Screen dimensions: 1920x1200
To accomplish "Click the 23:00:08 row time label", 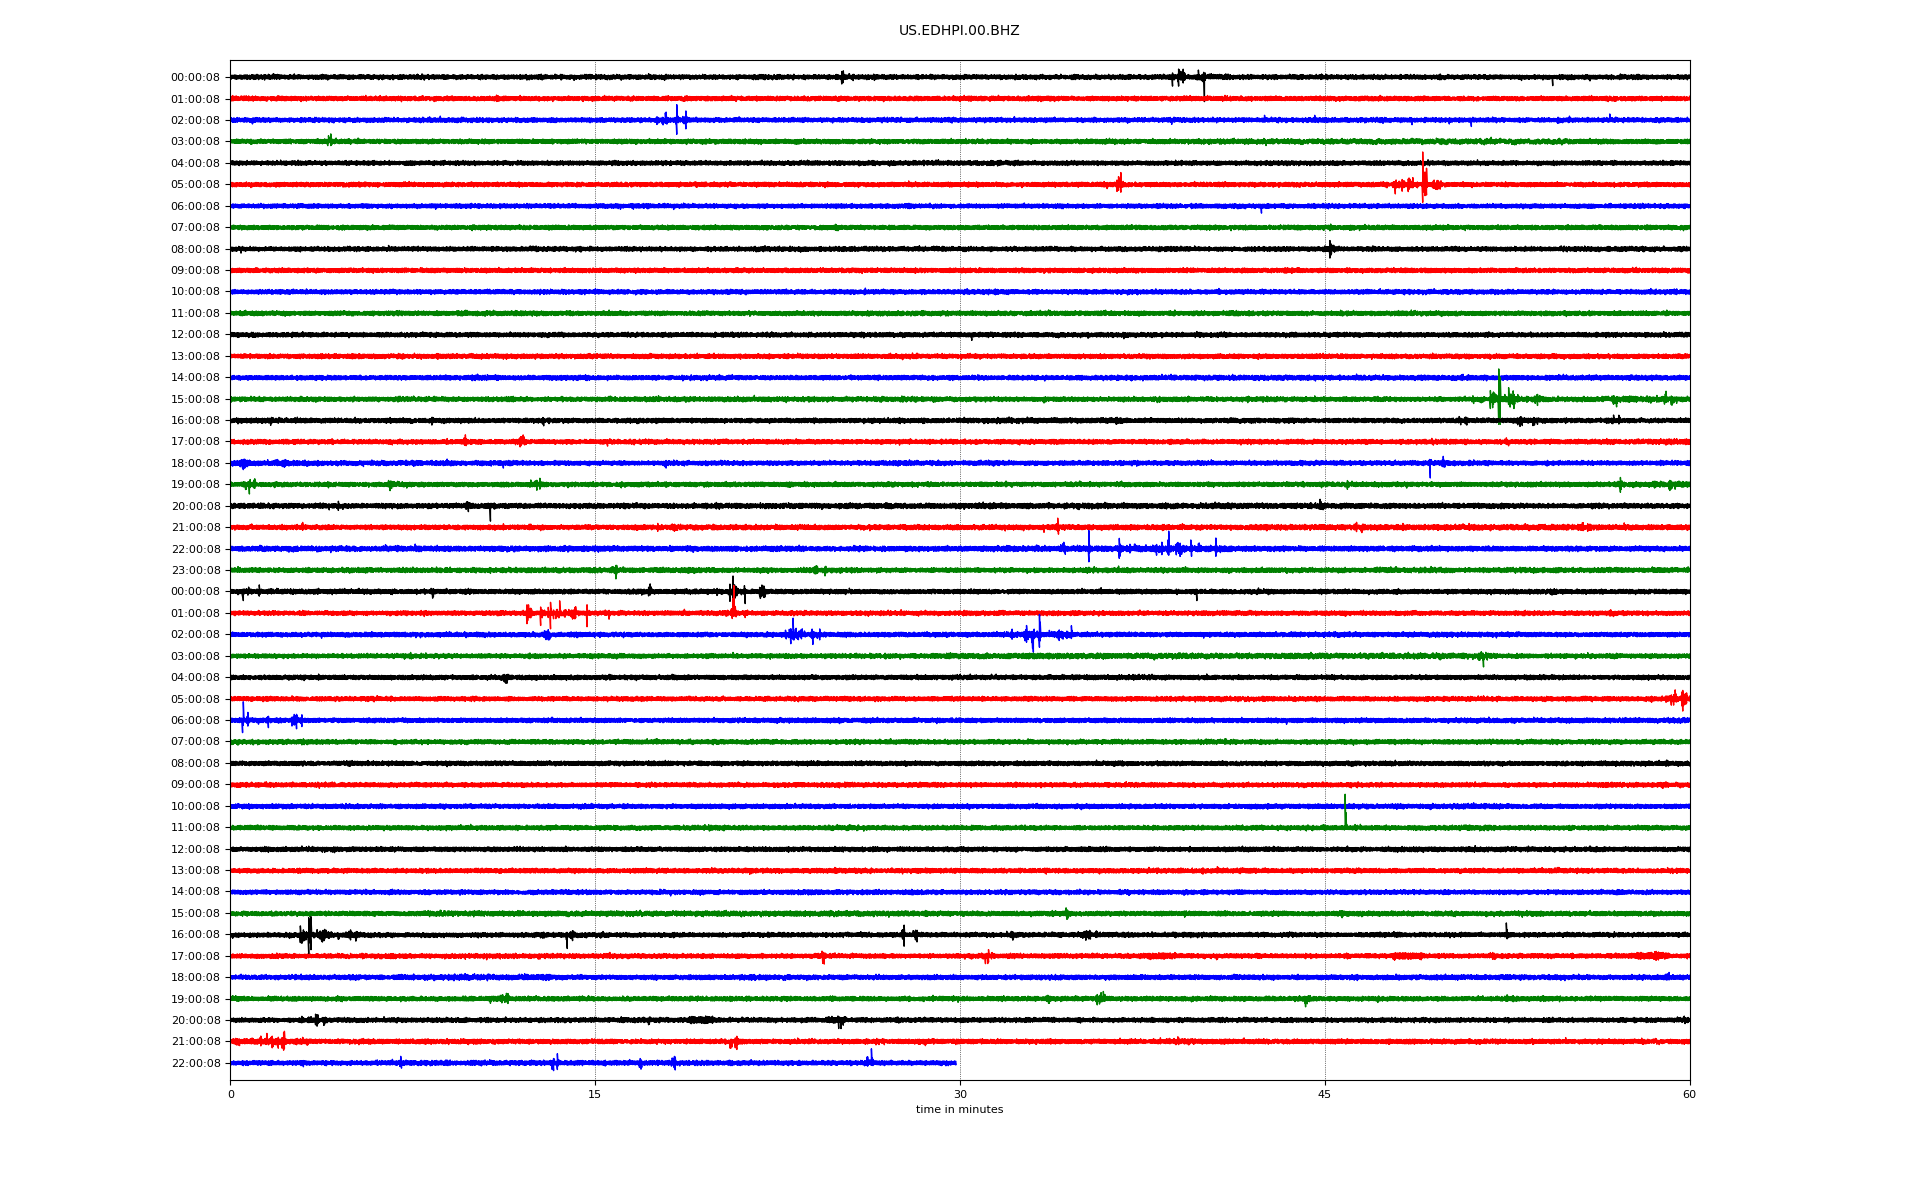I will [195, 571].
